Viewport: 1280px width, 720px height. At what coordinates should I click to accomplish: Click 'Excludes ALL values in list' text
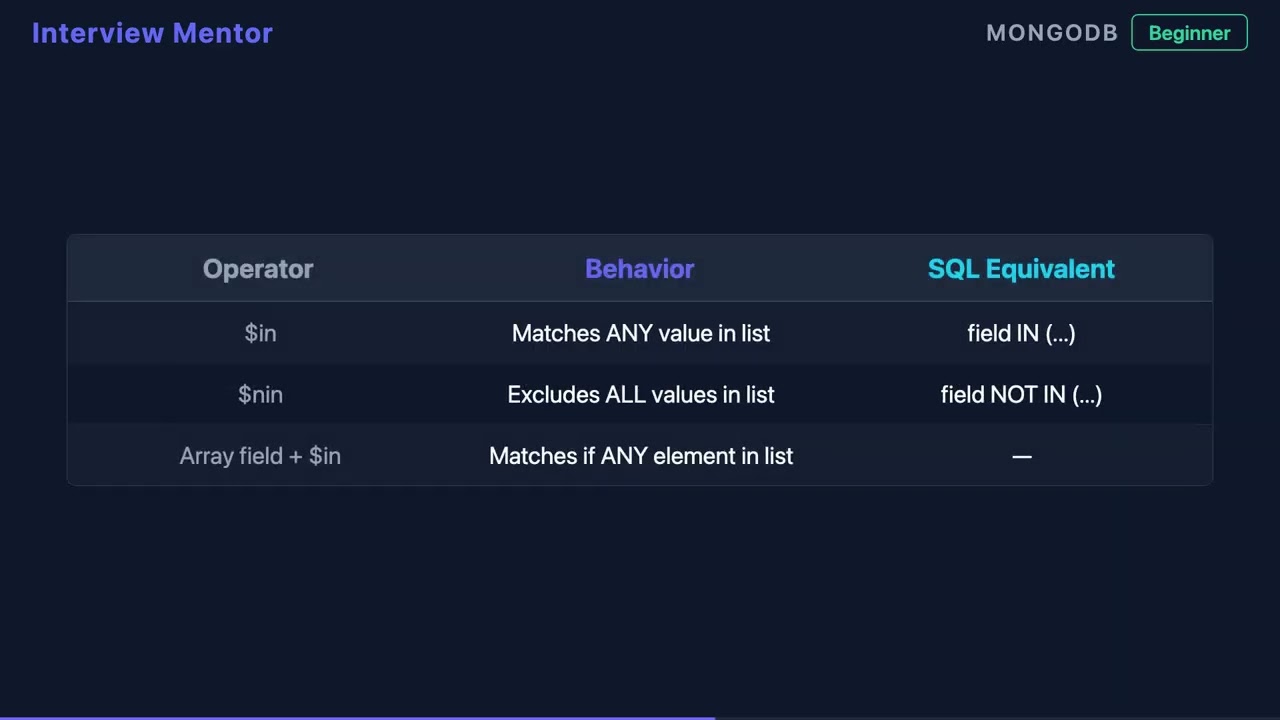pos(641,395)
